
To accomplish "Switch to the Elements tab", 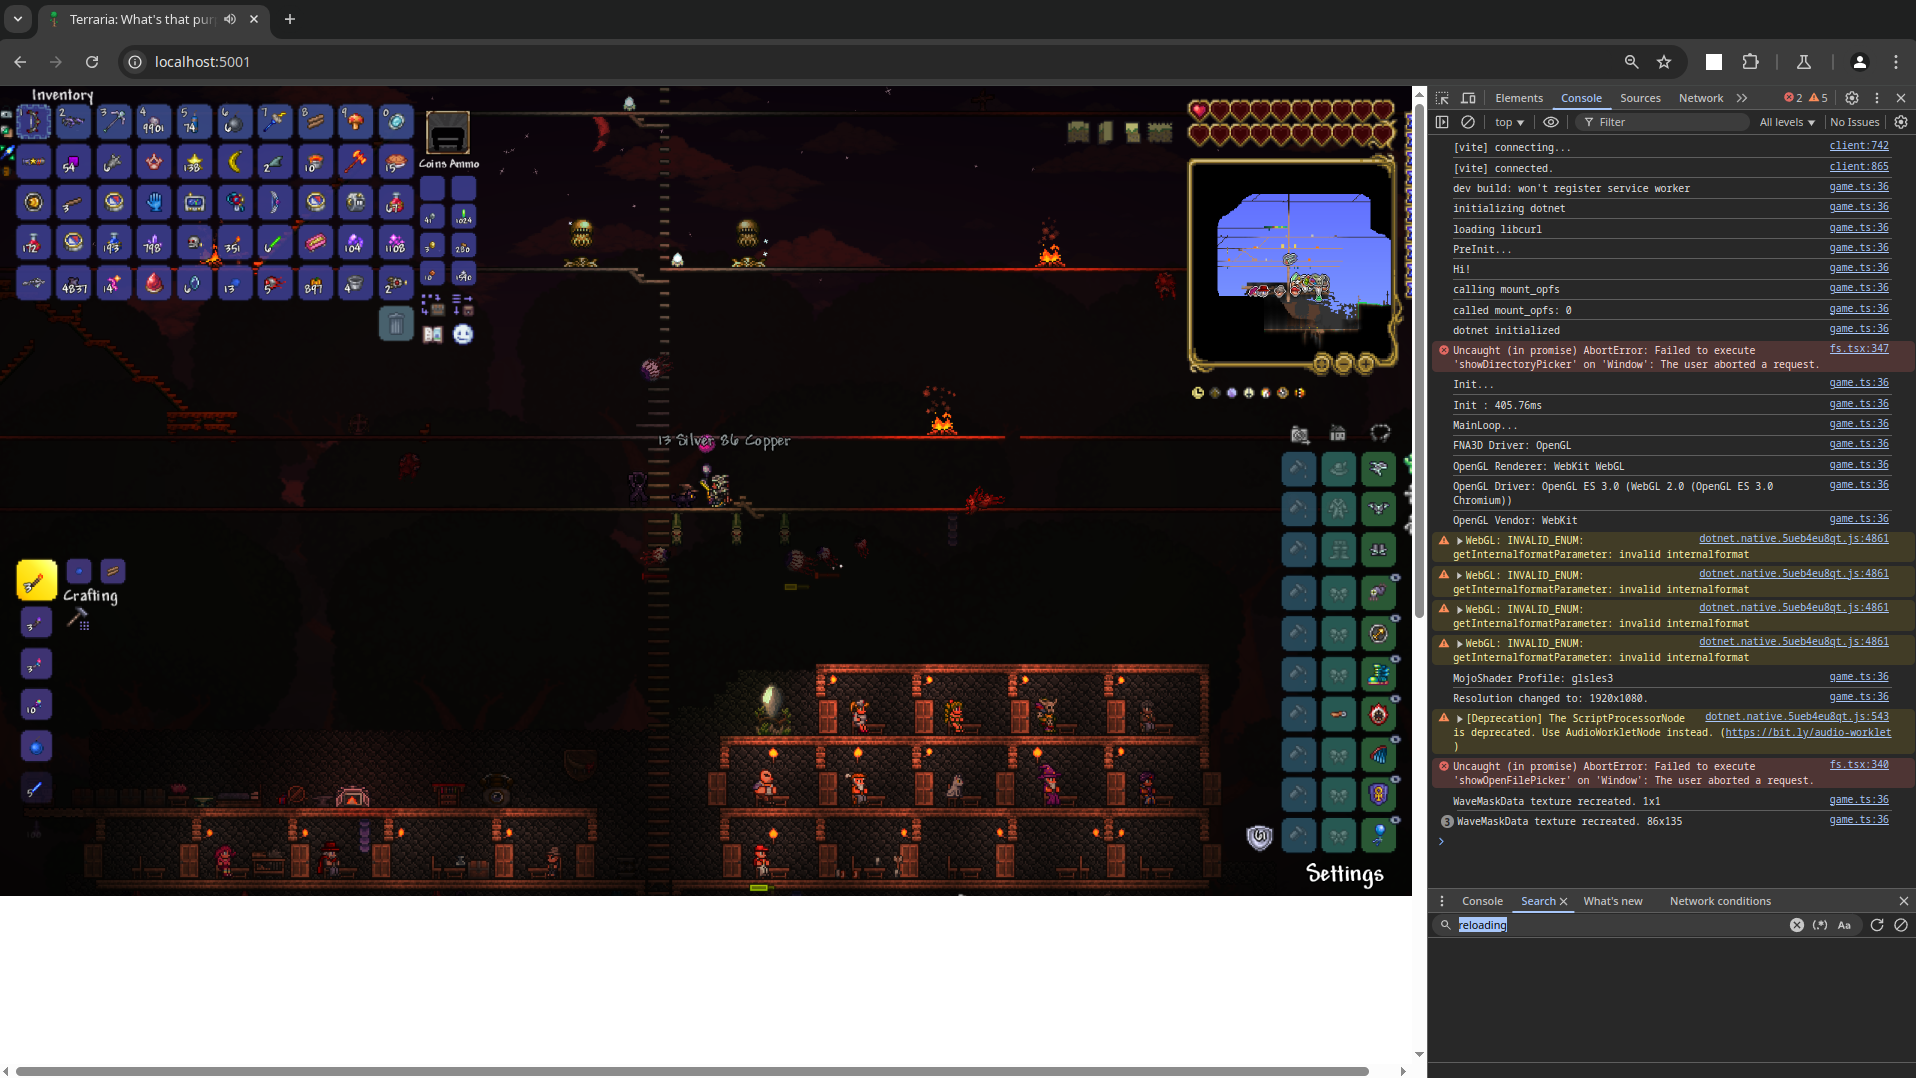I will (x=1519, y=98).
